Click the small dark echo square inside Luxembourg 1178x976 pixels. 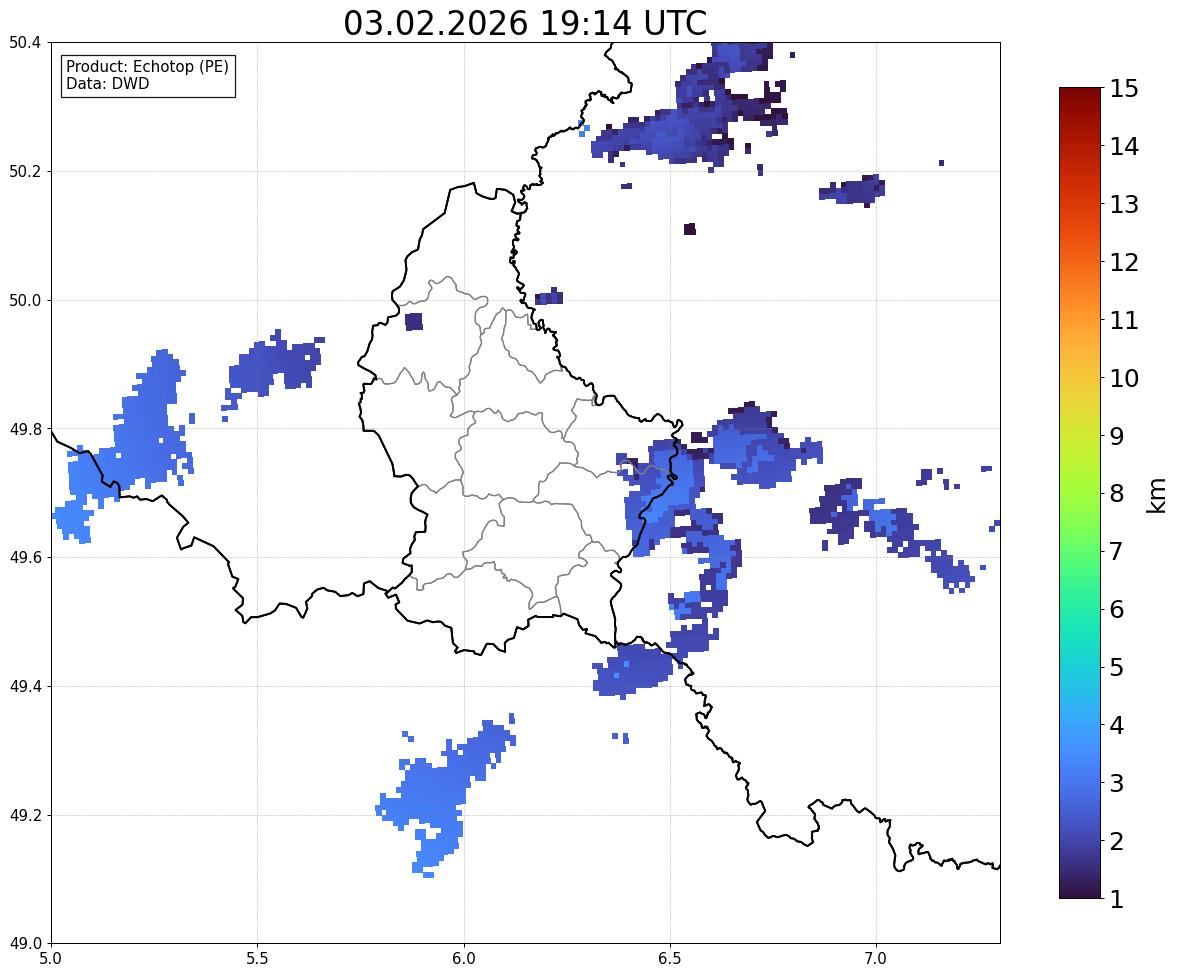414,322
